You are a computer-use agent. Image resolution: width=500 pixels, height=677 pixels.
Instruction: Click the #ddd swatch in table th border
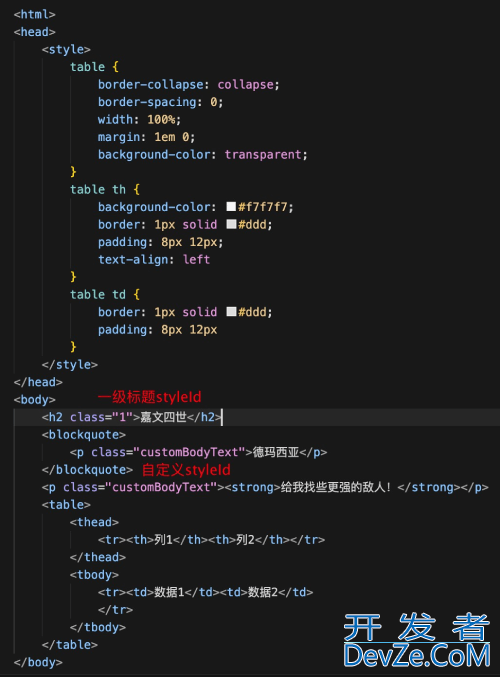click(x=231, y=224)
